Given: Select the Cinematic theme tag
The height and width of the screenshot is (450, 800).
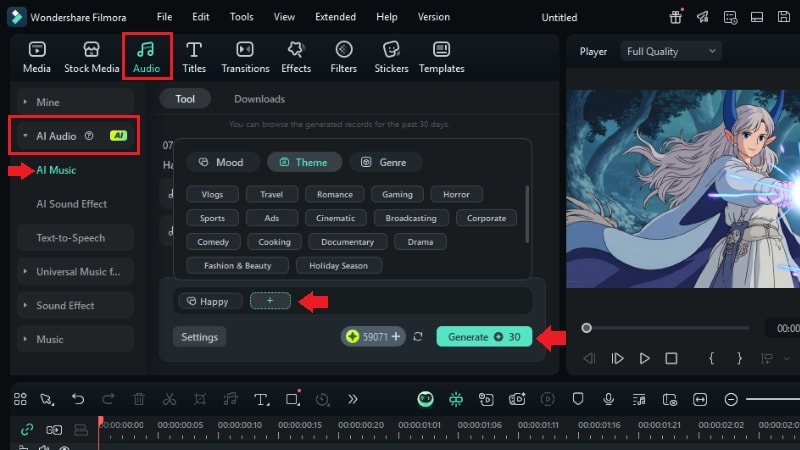Looking at the screenshot, I should [x=335, y=218].
